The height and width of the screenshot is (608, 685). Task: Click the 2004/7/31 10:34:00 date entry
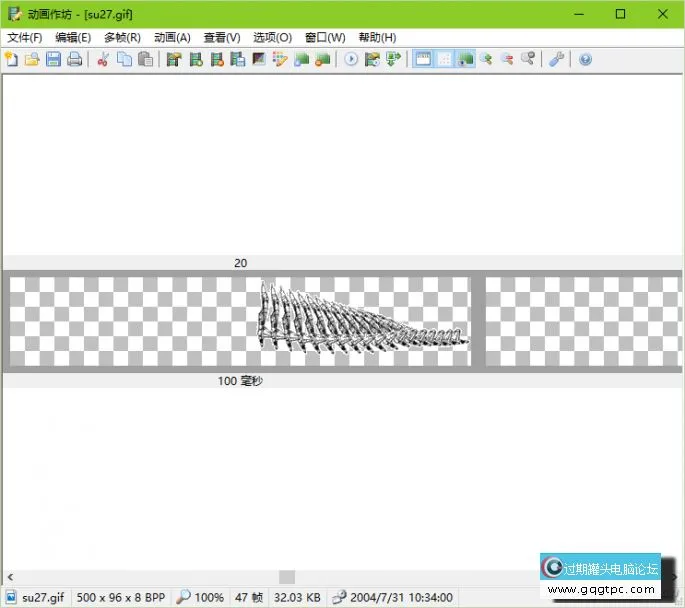401,597
